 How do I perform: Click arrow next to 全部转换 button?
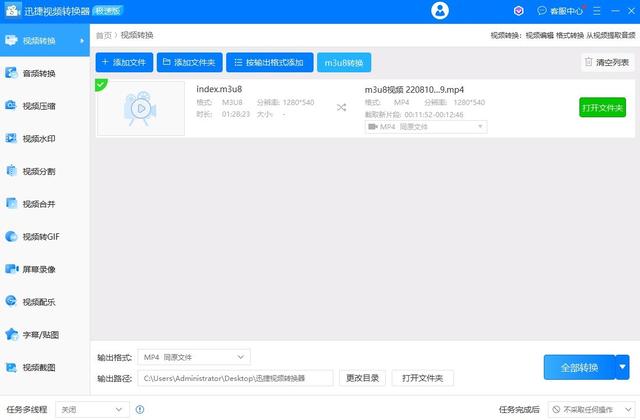point(622,367)
